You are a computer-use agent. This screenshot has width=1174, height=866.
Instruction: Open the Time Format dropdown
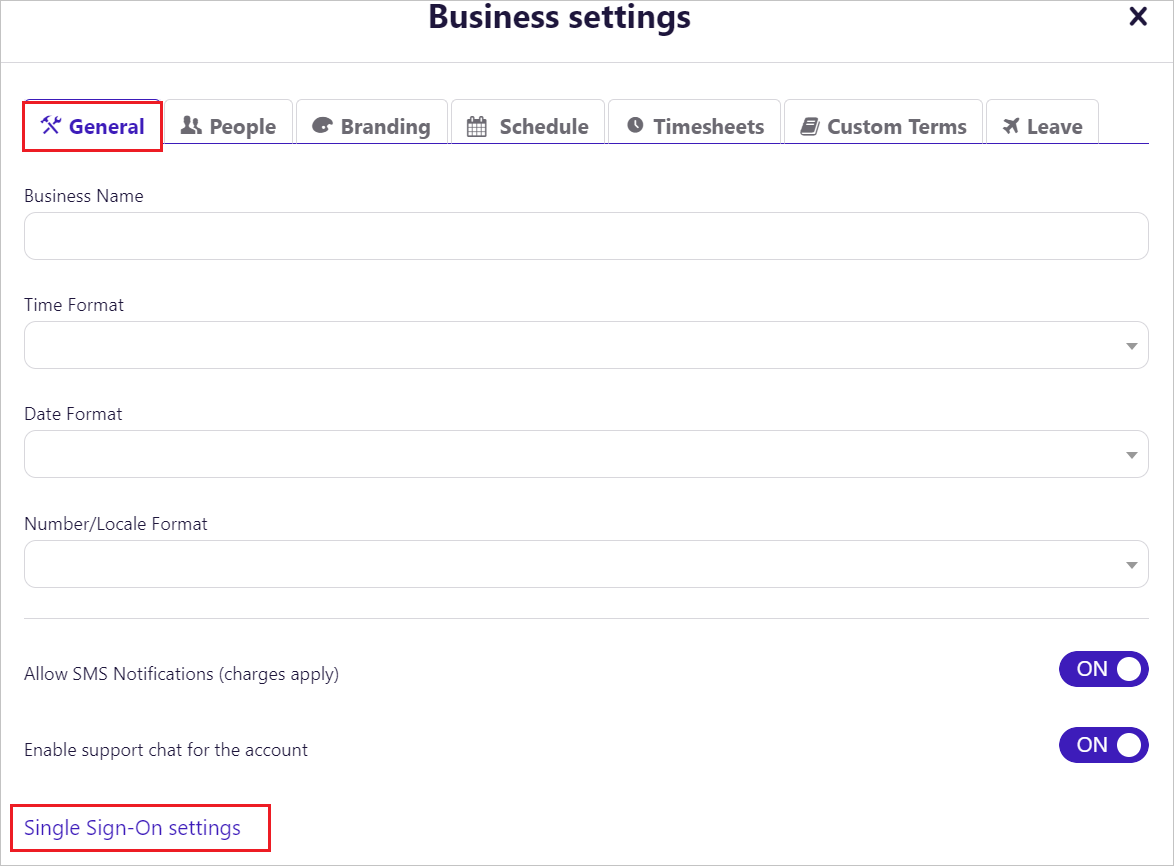pos(1131,345)
